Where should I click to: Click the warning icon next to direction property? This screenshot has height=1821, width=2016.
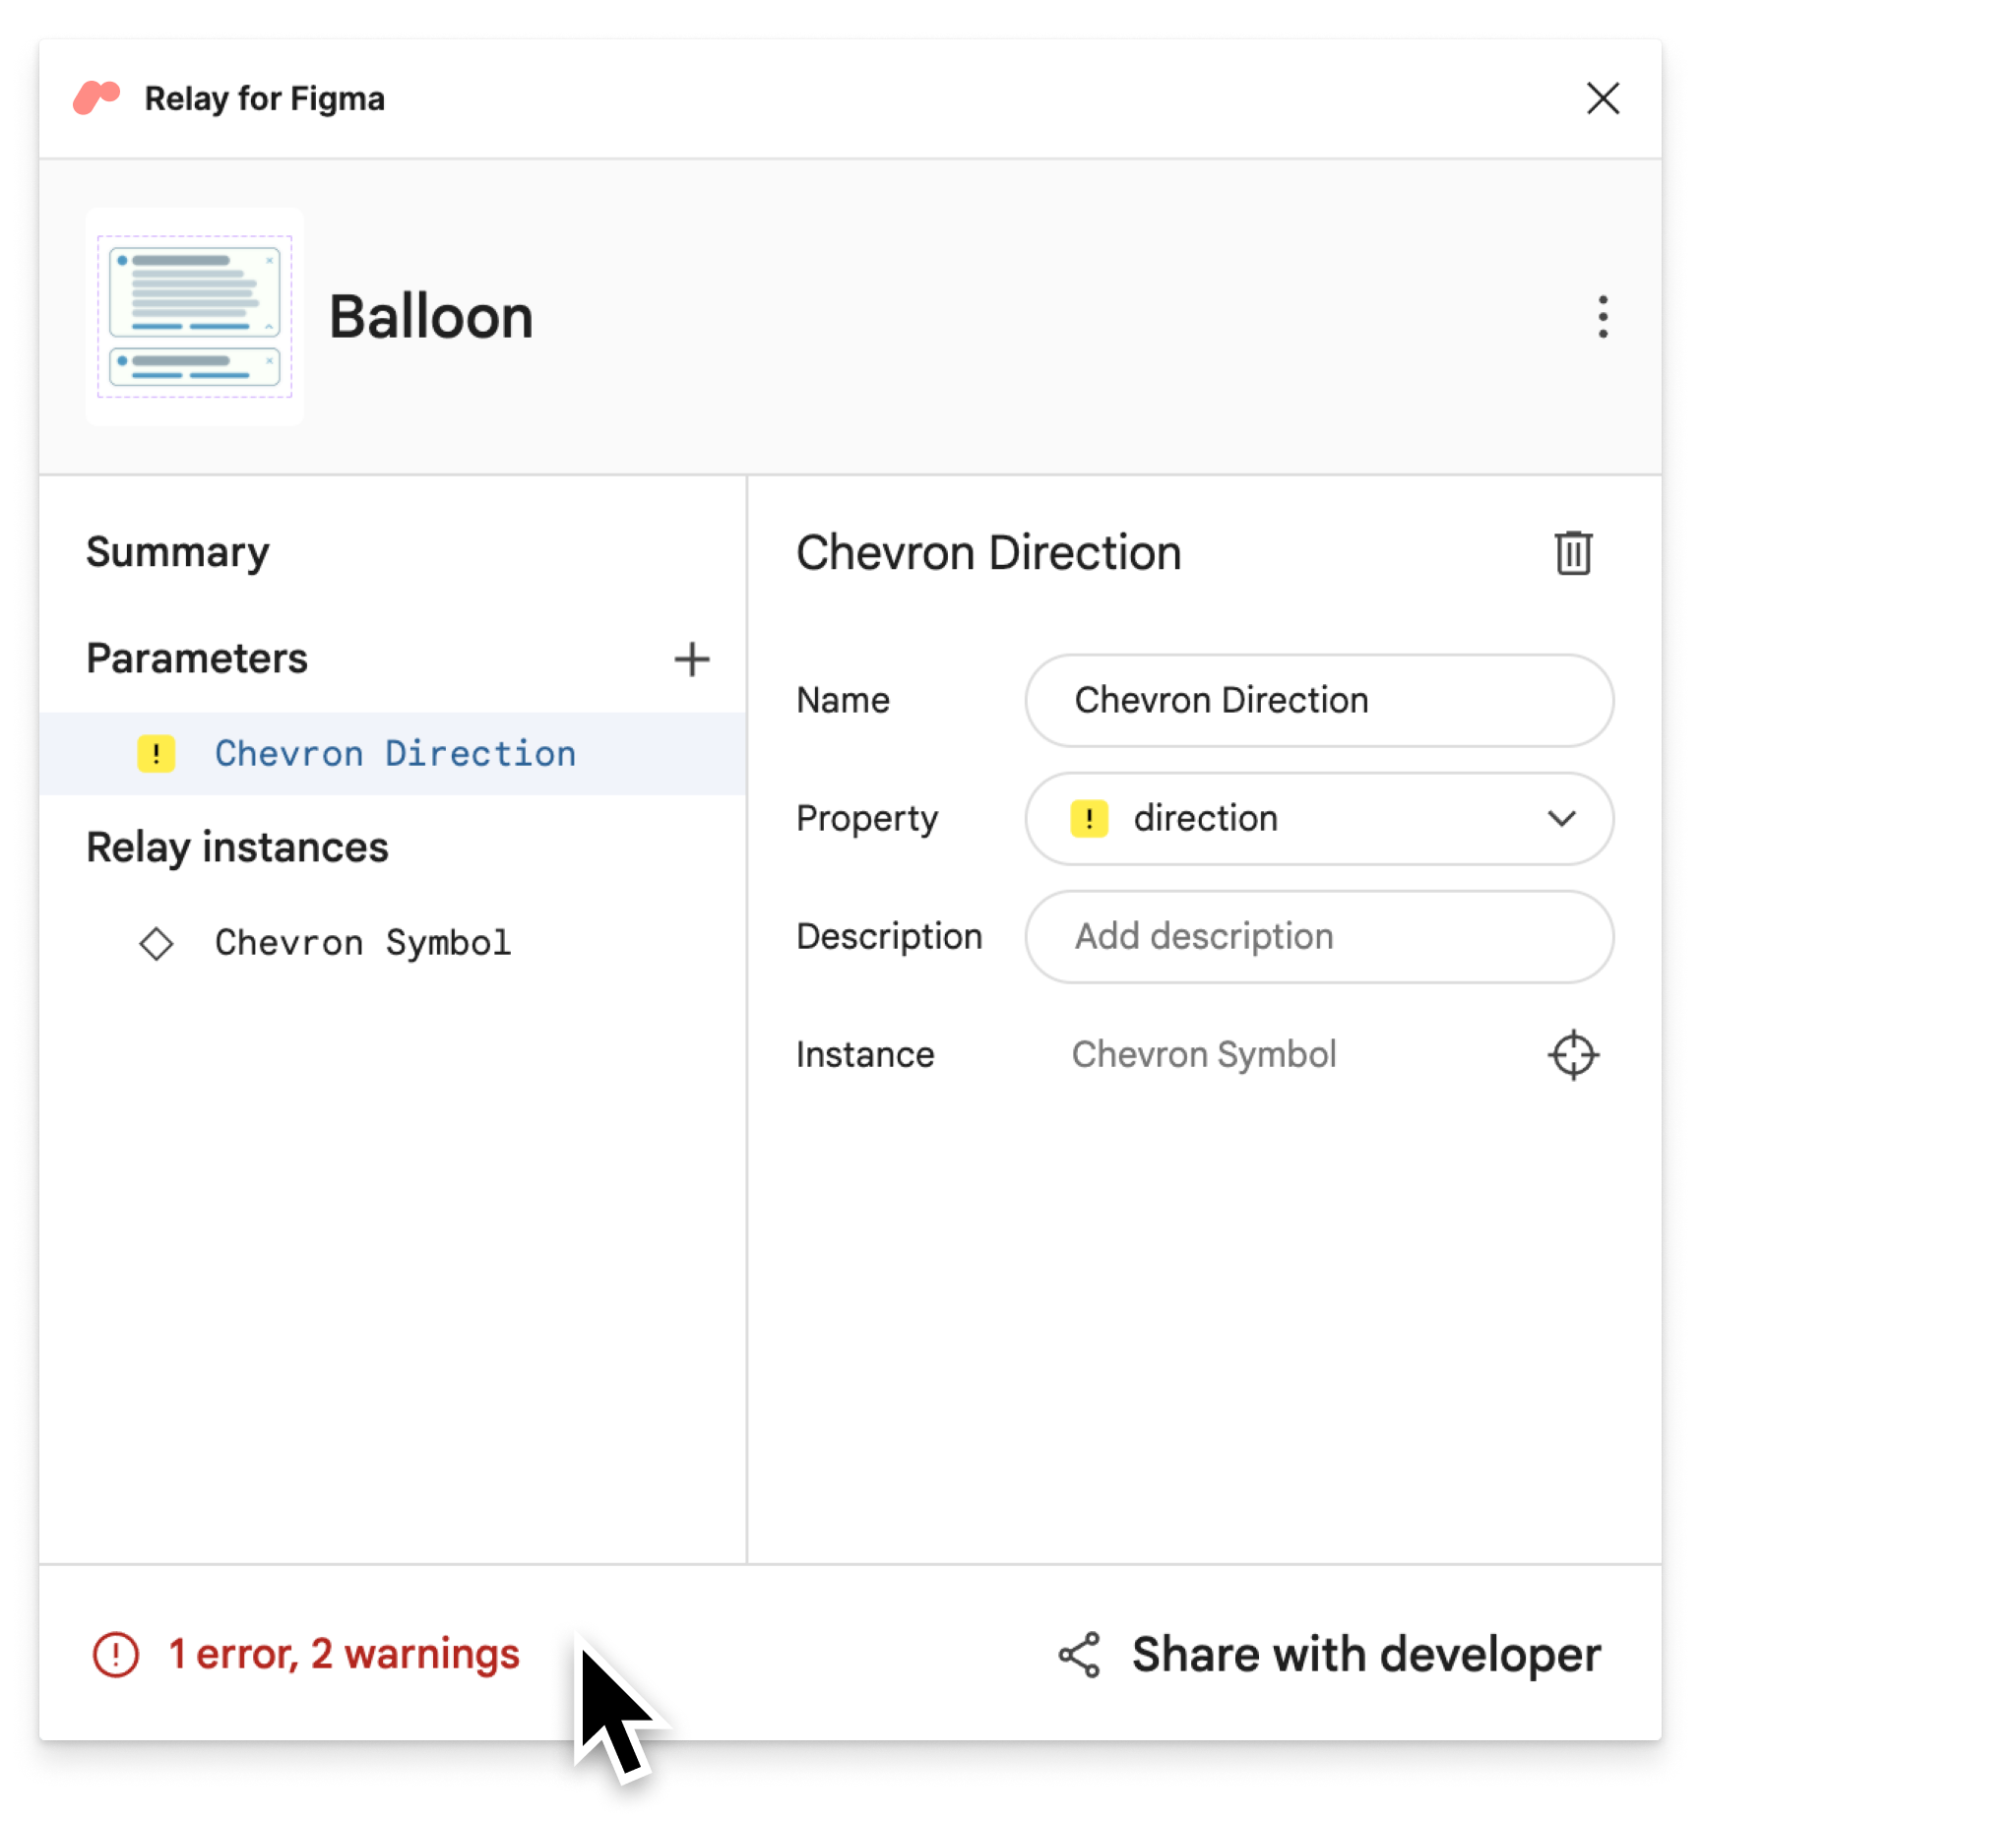pyautogui.click(x=1089, y=817)
